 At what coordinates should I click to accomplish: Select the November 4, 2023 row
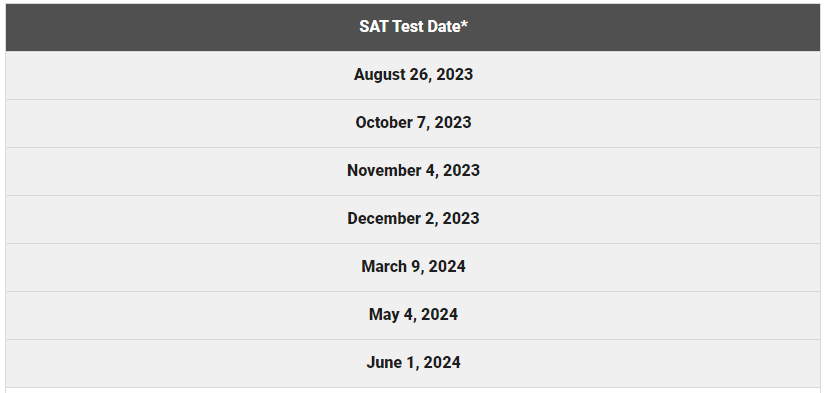[x=413, y=171]
